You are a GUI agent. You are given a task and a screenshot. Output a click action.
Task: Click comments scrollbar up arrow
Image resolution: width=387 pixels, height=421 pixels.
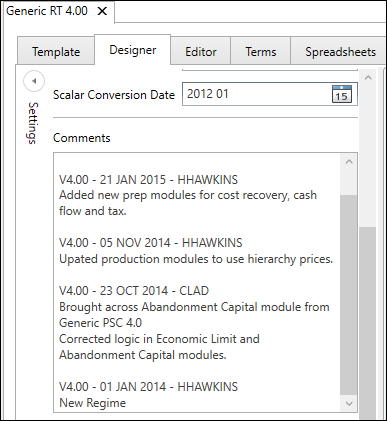coord(349,162)
